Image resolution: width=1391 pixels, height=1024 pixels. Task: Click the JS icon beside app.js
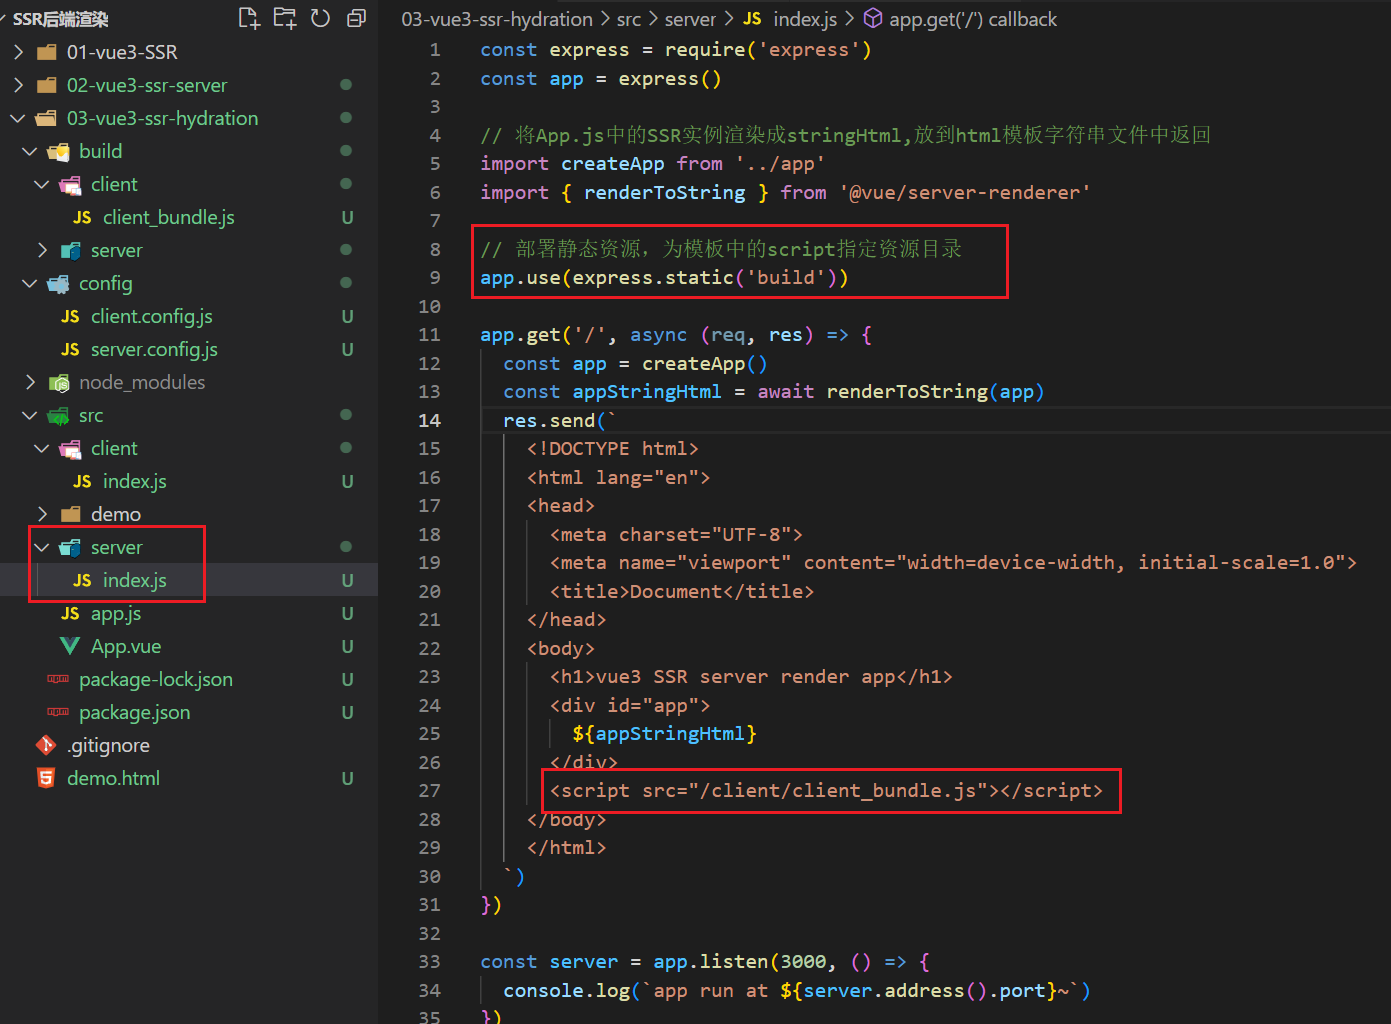(x=70, y=613)
